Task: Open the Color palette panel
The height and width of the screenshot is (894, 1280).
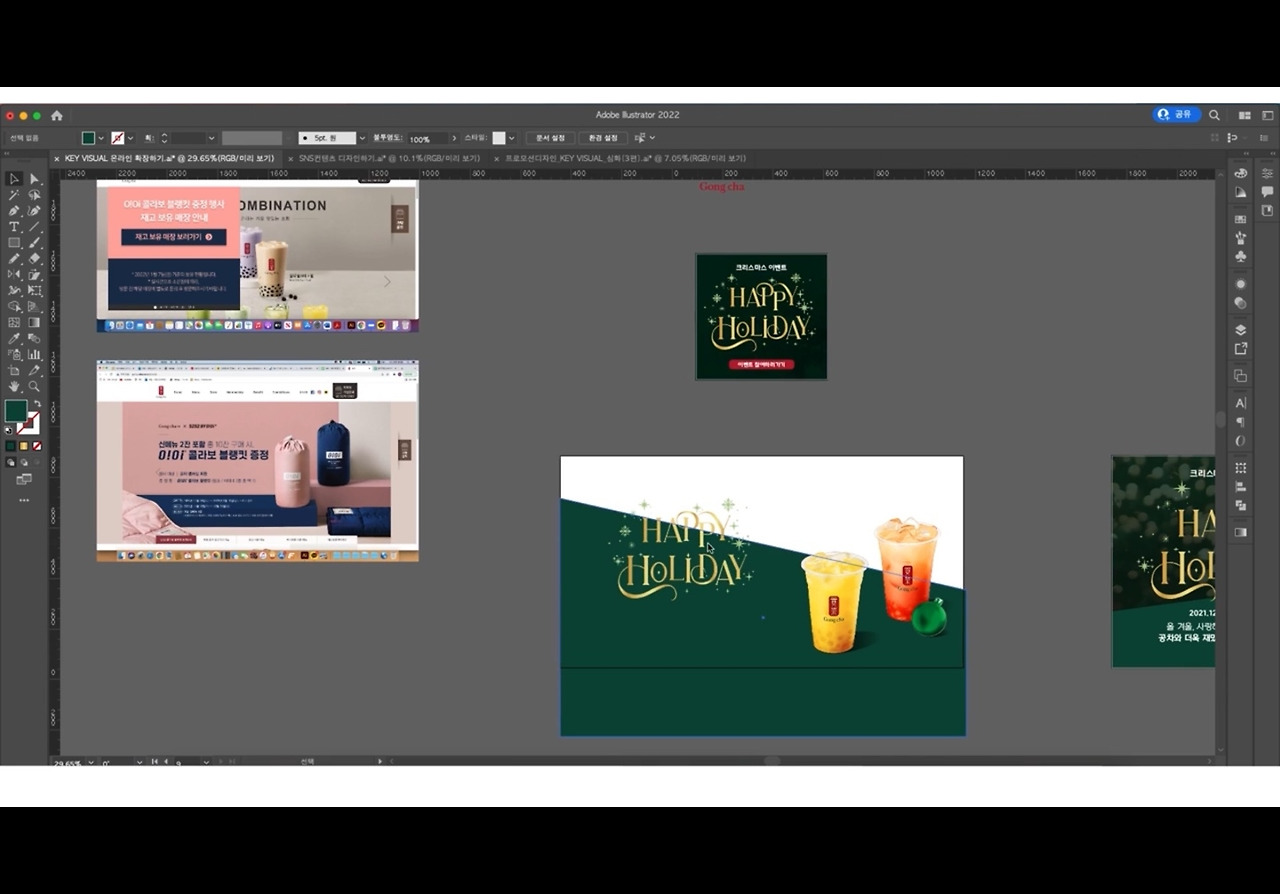Action: (x=1241, y=173)
